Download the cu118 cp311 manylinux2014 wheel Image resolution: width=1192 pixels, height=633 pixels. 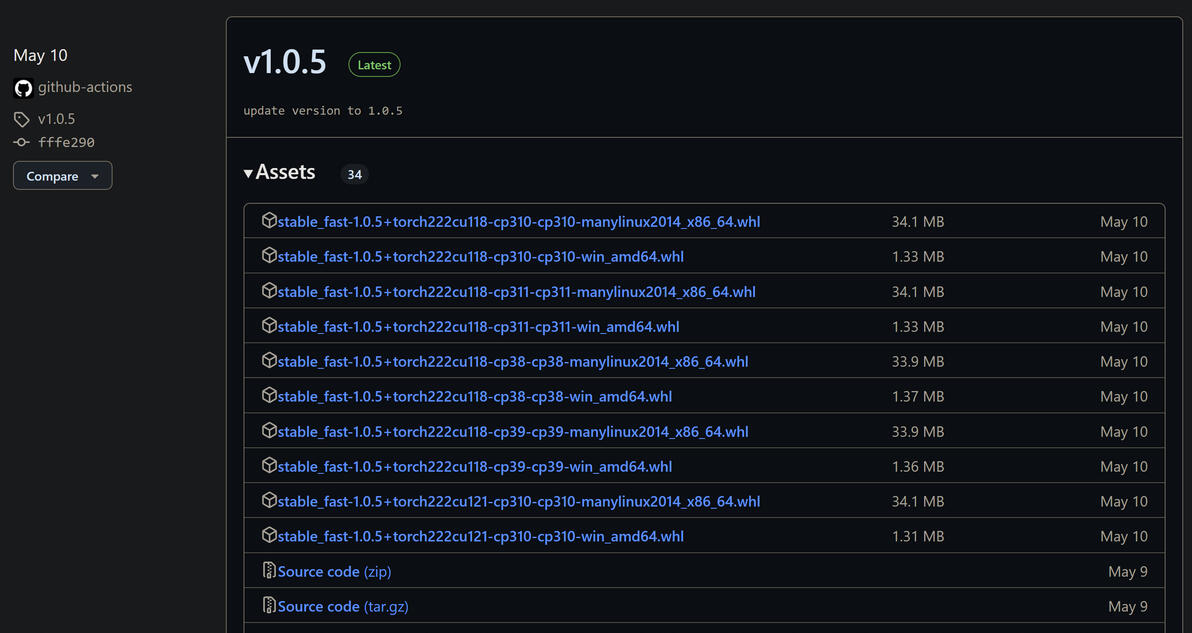point(516,292)
